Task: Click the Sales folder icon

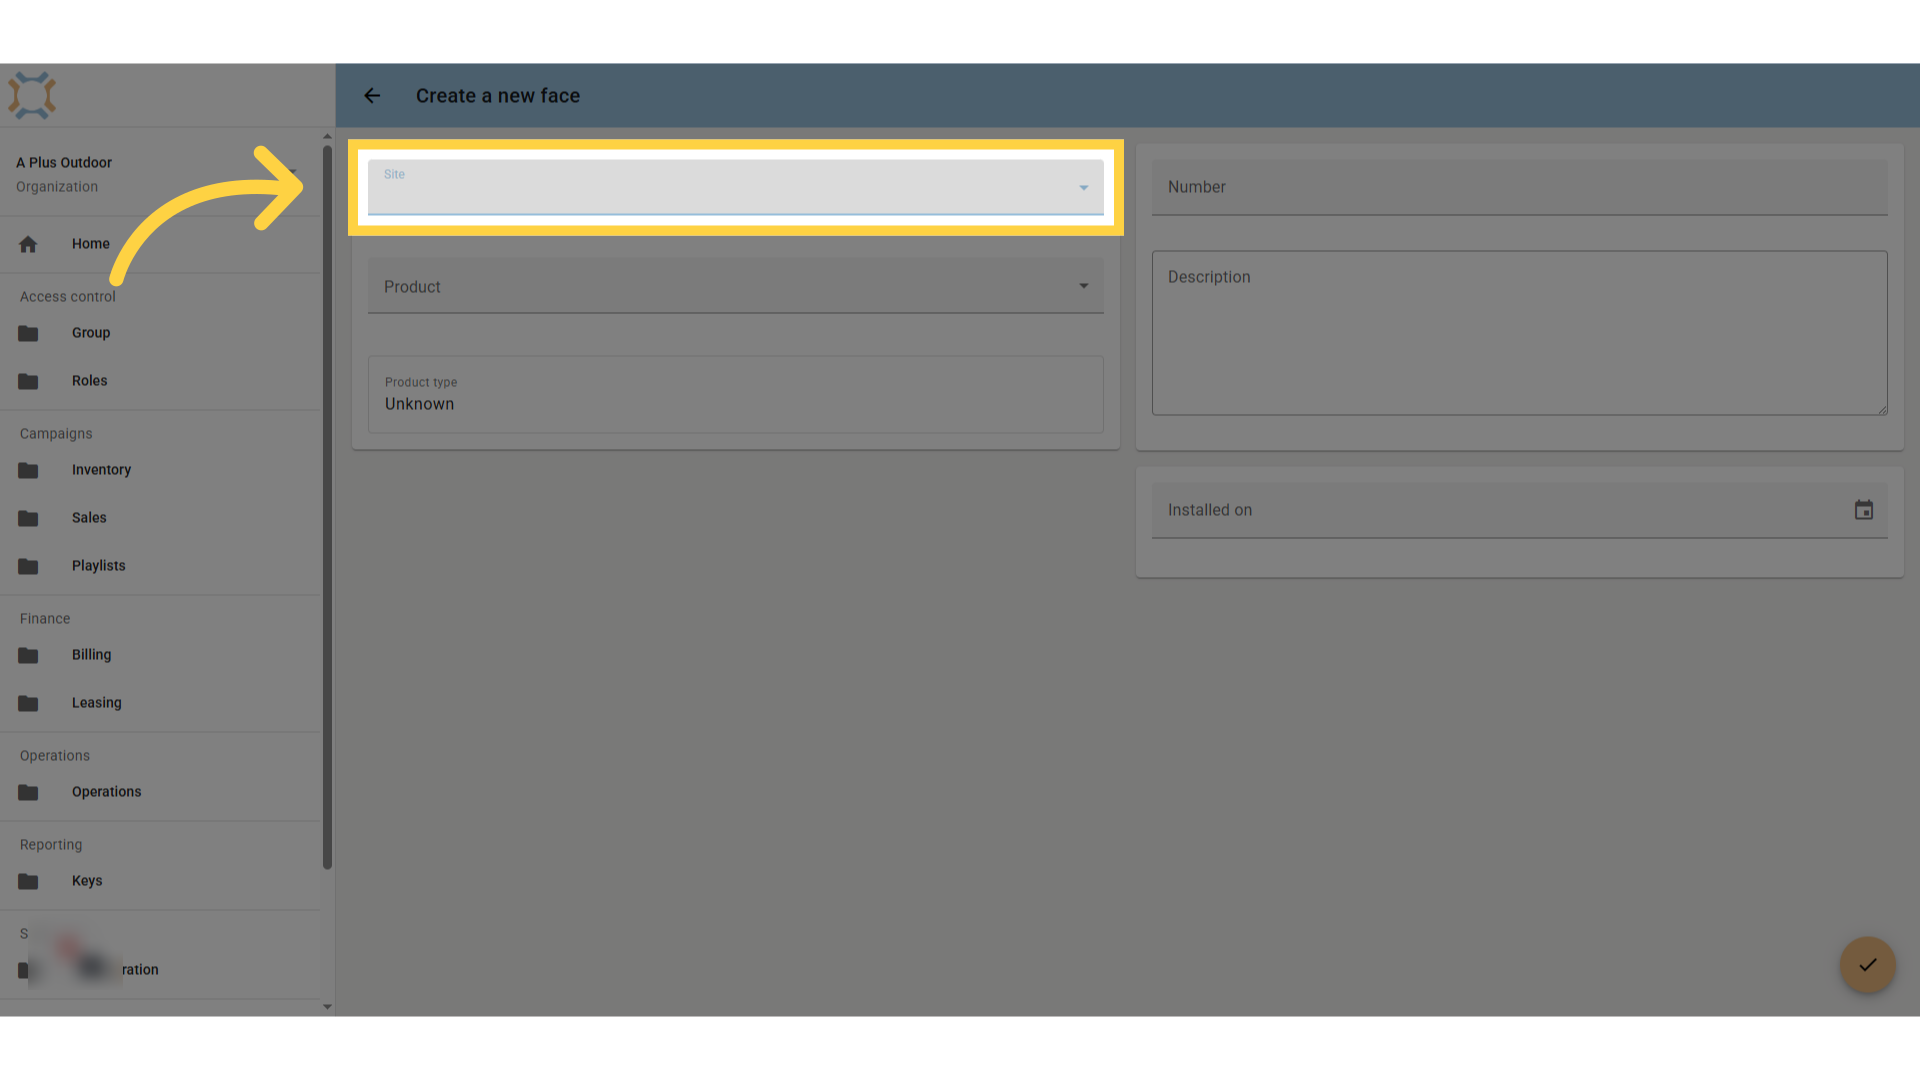Action: 28,518
